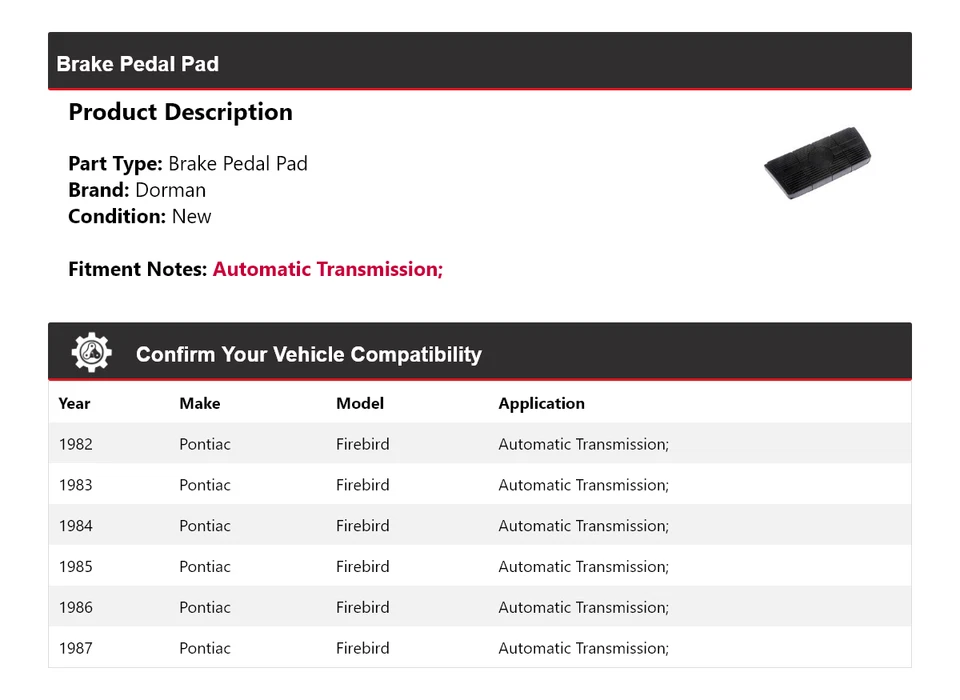Click the Part Type label
This screenshot has height=700, width=960.
coord(115,164)
